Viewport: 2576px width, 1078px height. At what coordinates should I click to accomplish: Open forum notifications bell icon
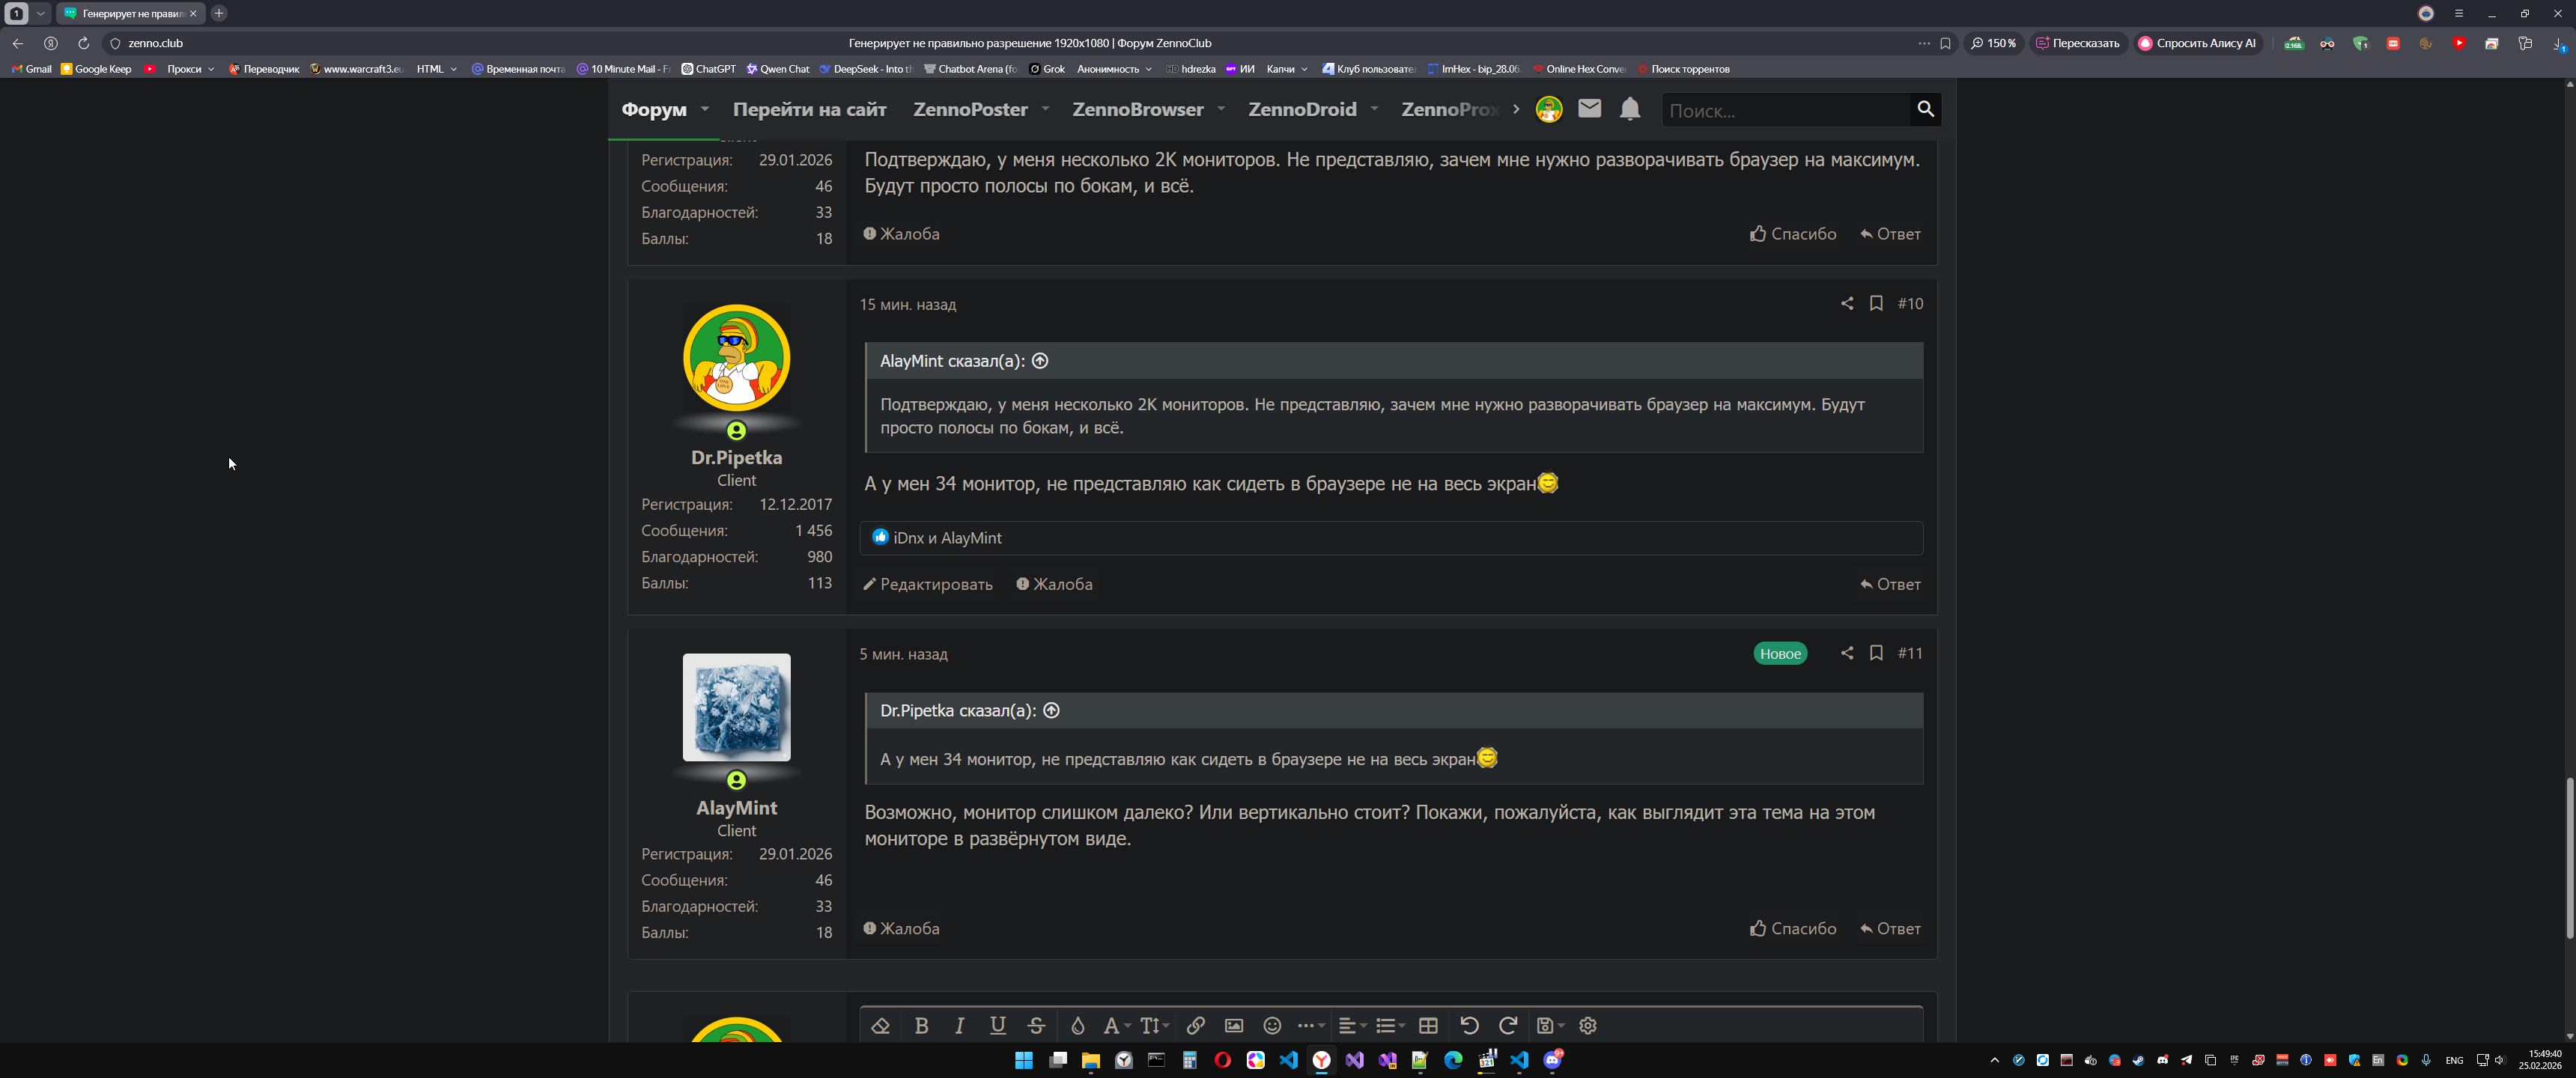pos(1629,109)
